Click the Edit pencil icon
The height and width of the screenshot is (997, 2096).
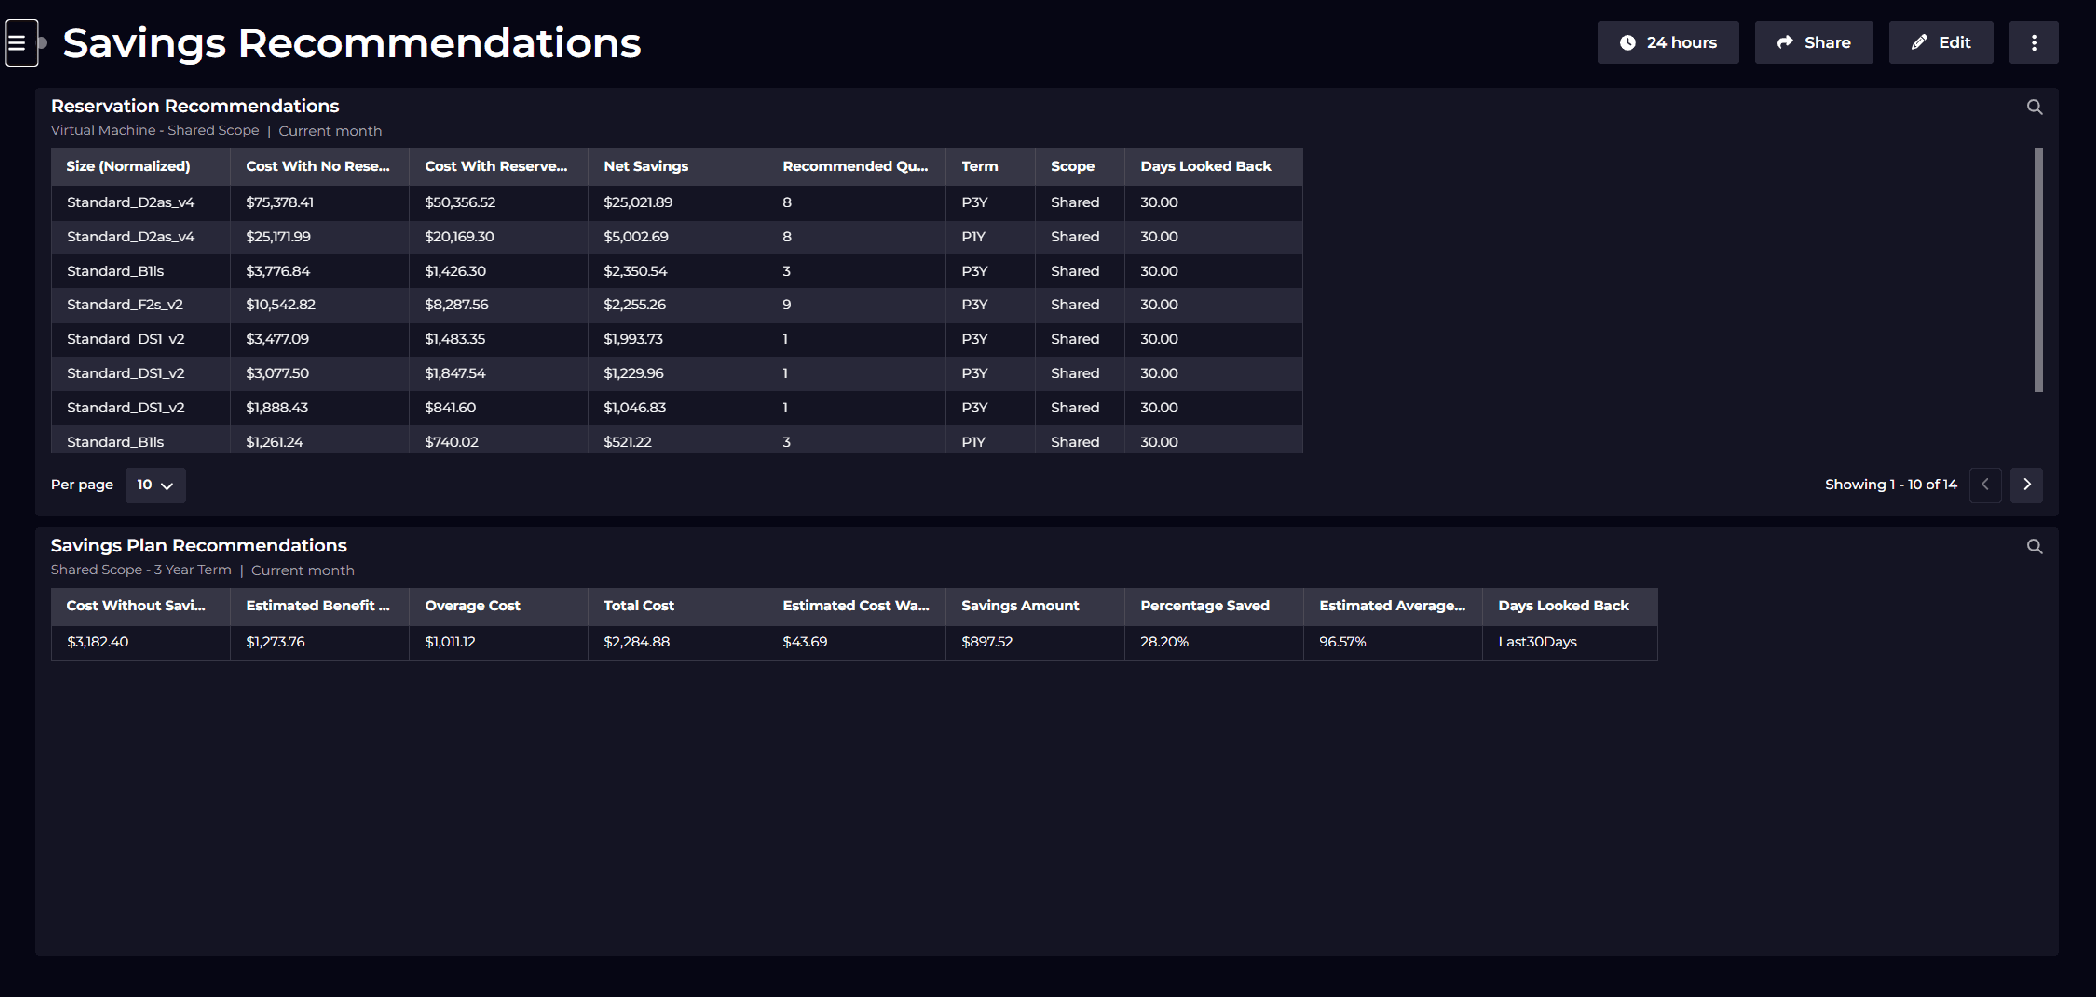(1920, 42)
